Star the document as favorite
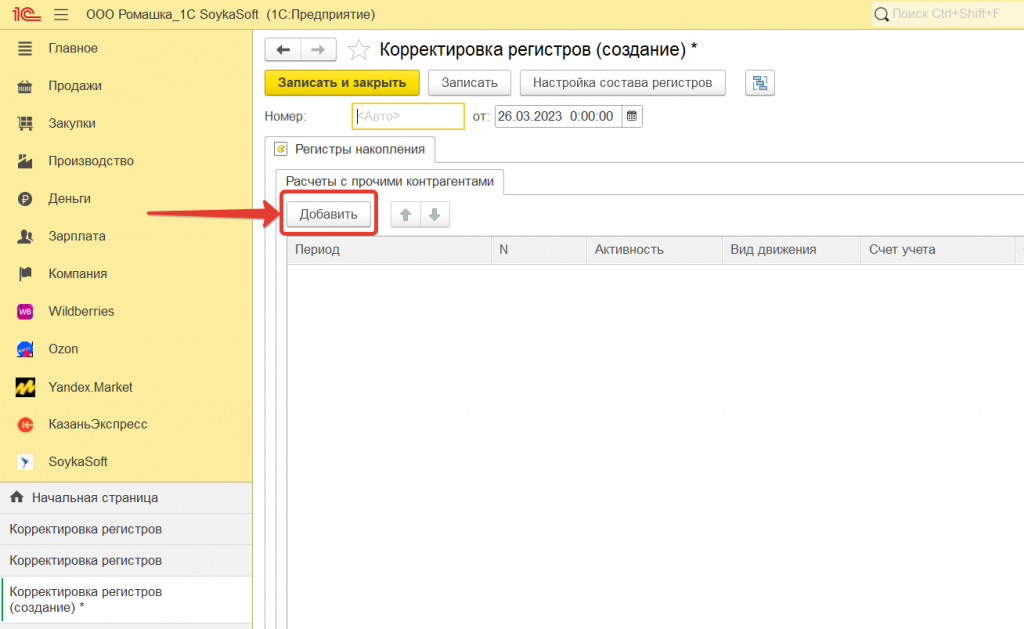 tap(358, 50)
